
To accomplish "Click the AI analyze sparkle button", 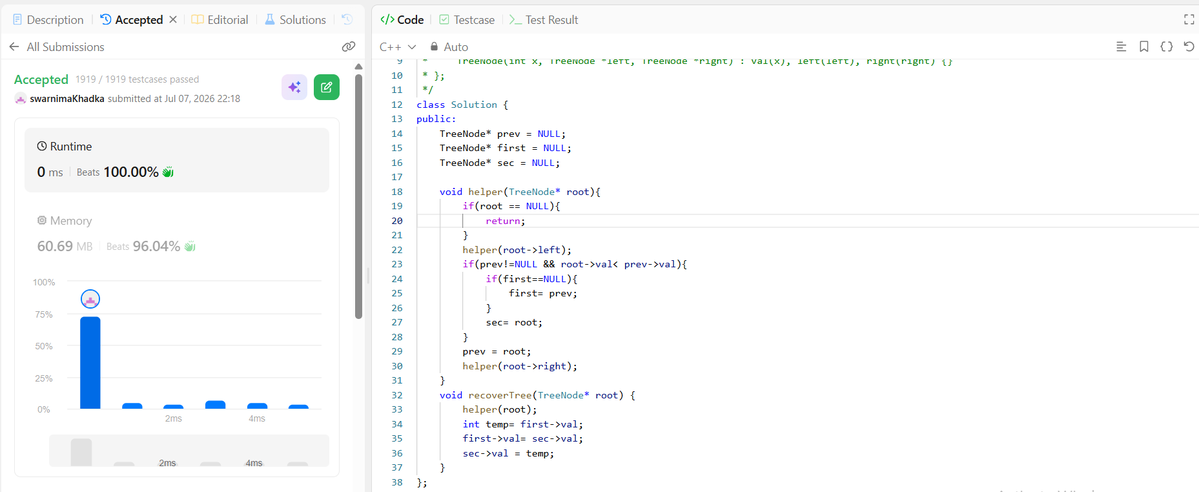I will coord(294,87).
